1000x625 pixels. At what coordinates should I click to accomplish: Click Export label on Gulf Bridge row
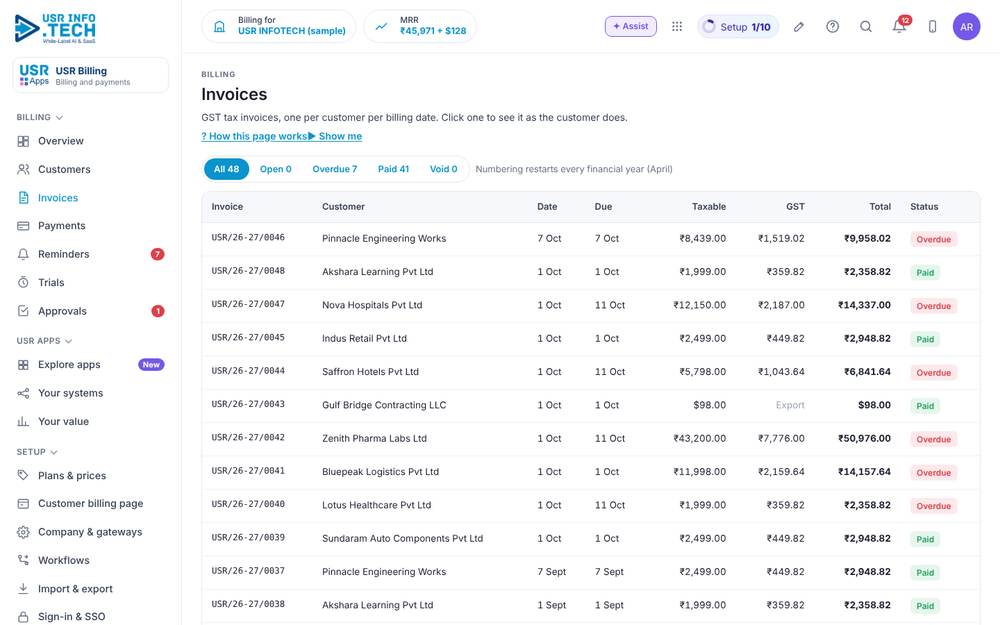[790, 405]
